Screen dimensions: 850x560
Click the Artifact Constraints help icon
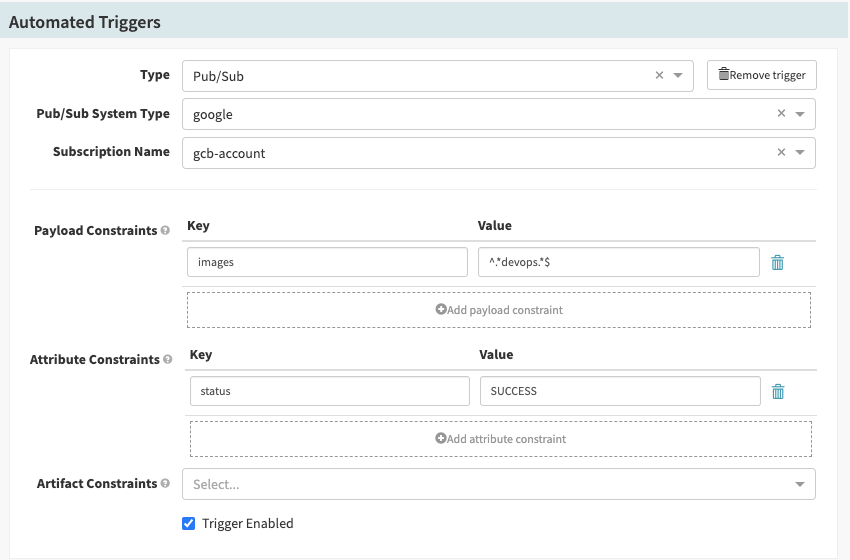click(165, 484)
